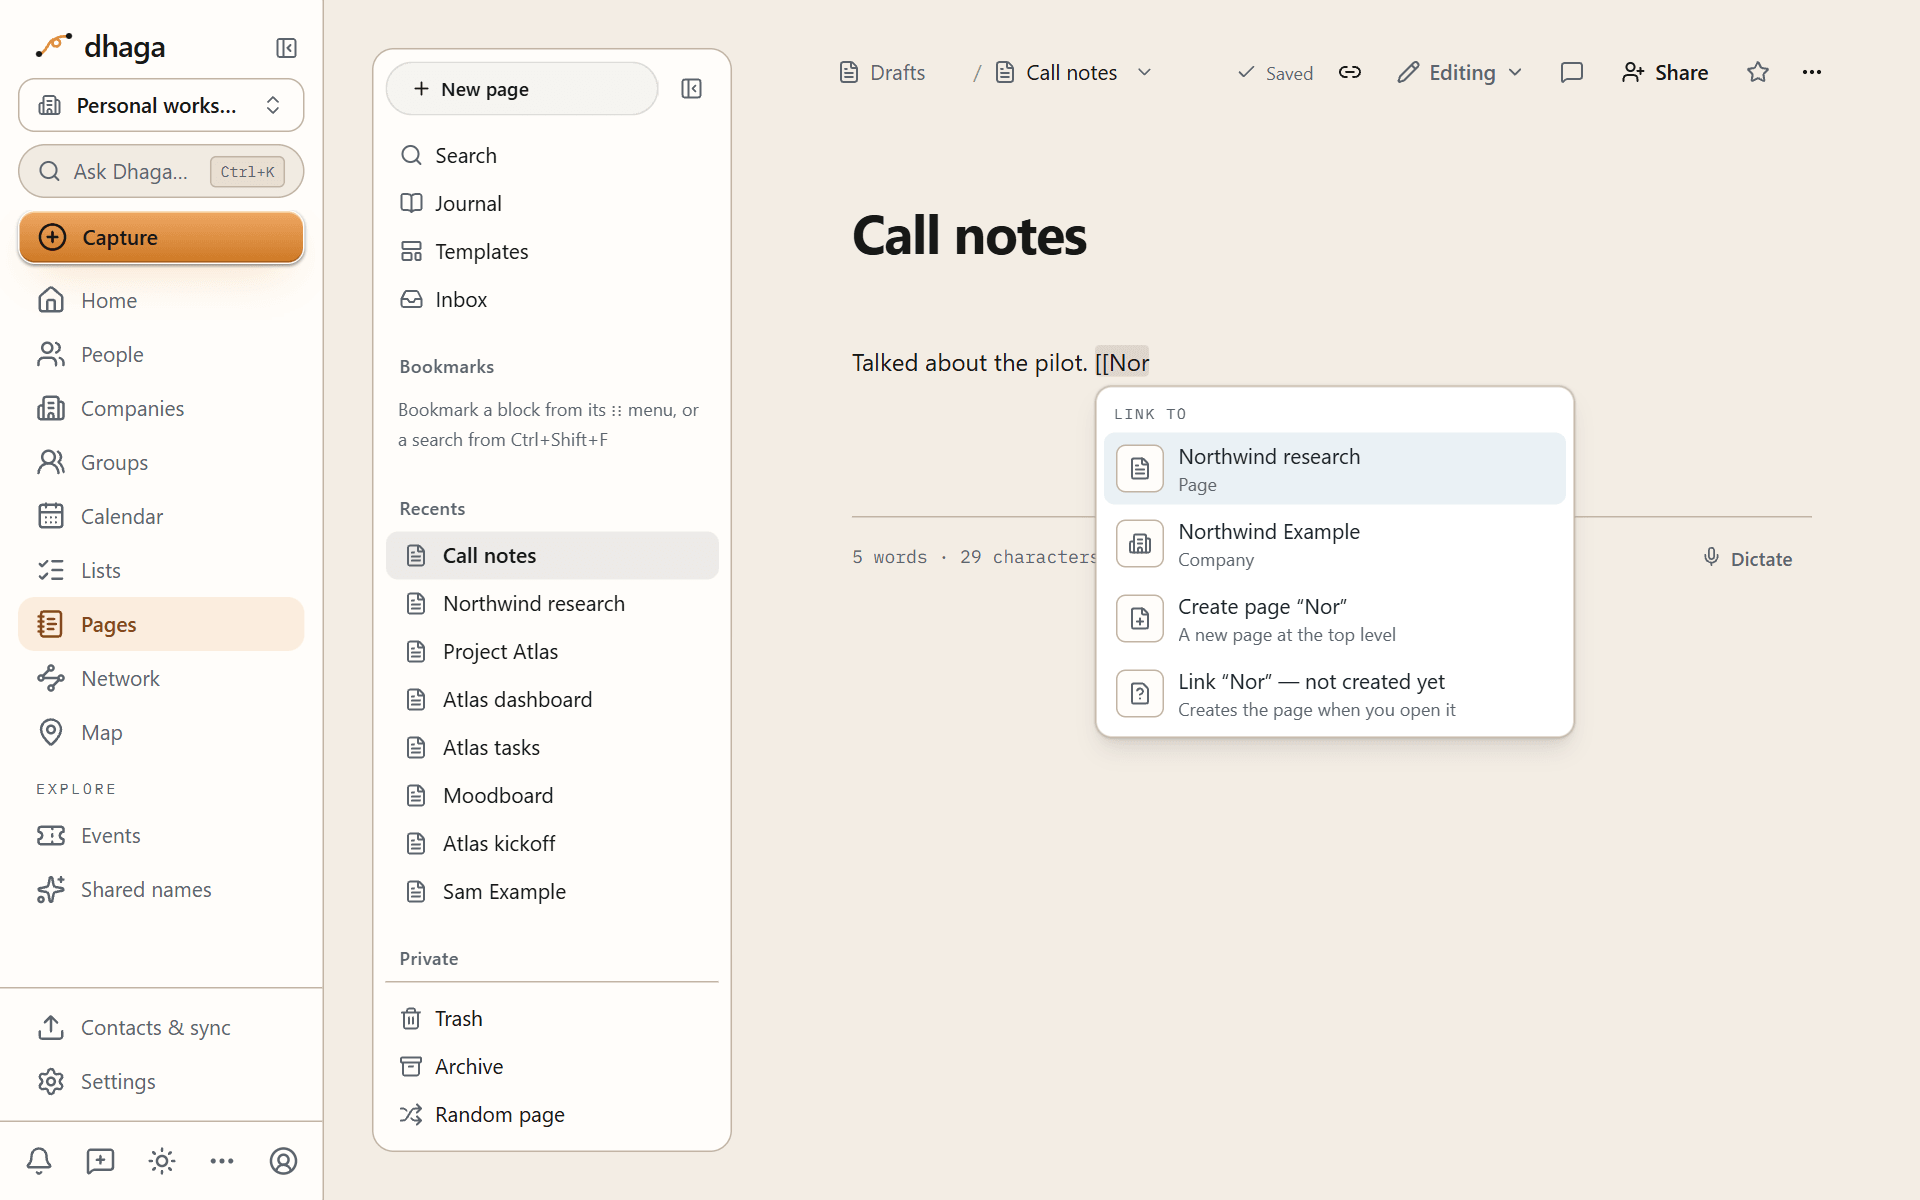Viewport: 1920px width, 1200px height.
Task: Focus the Ask Dhaga search field
Action: click(x=161, y=172)
